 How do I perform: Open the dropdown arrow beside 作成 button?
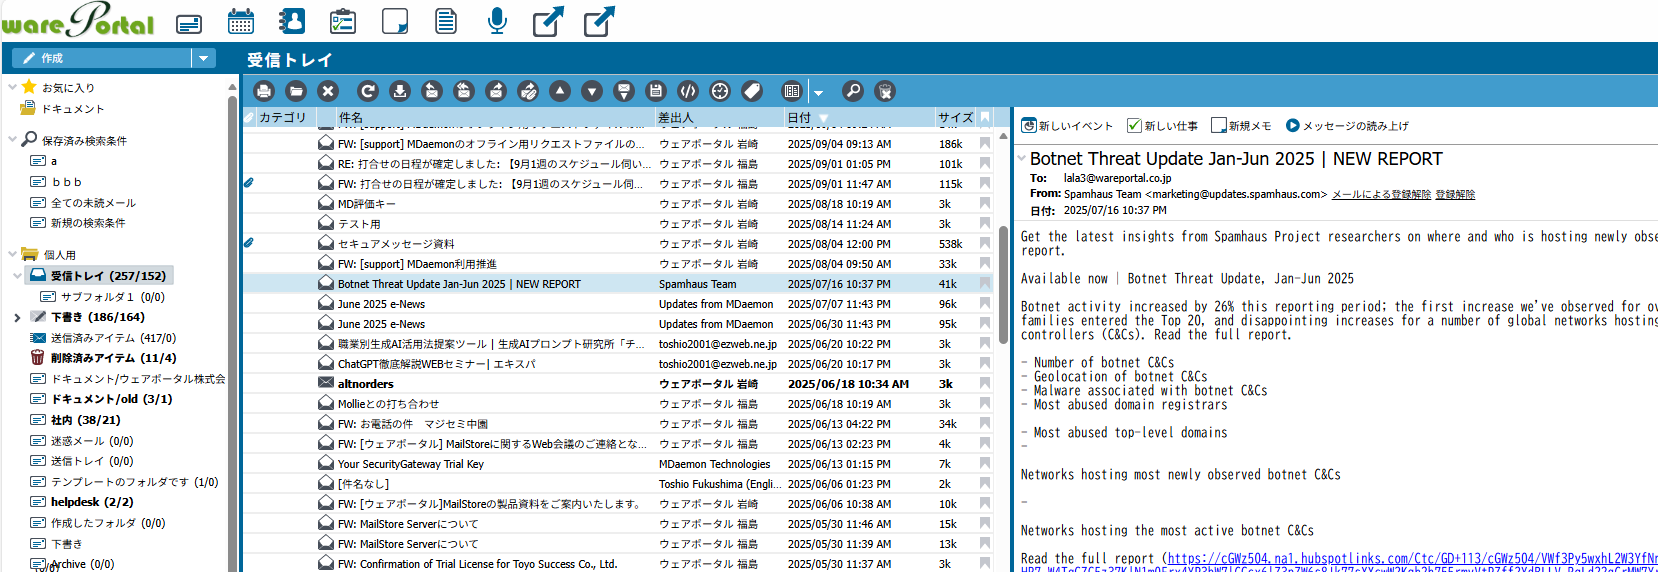pyautogui.click(x=204, y=58)
